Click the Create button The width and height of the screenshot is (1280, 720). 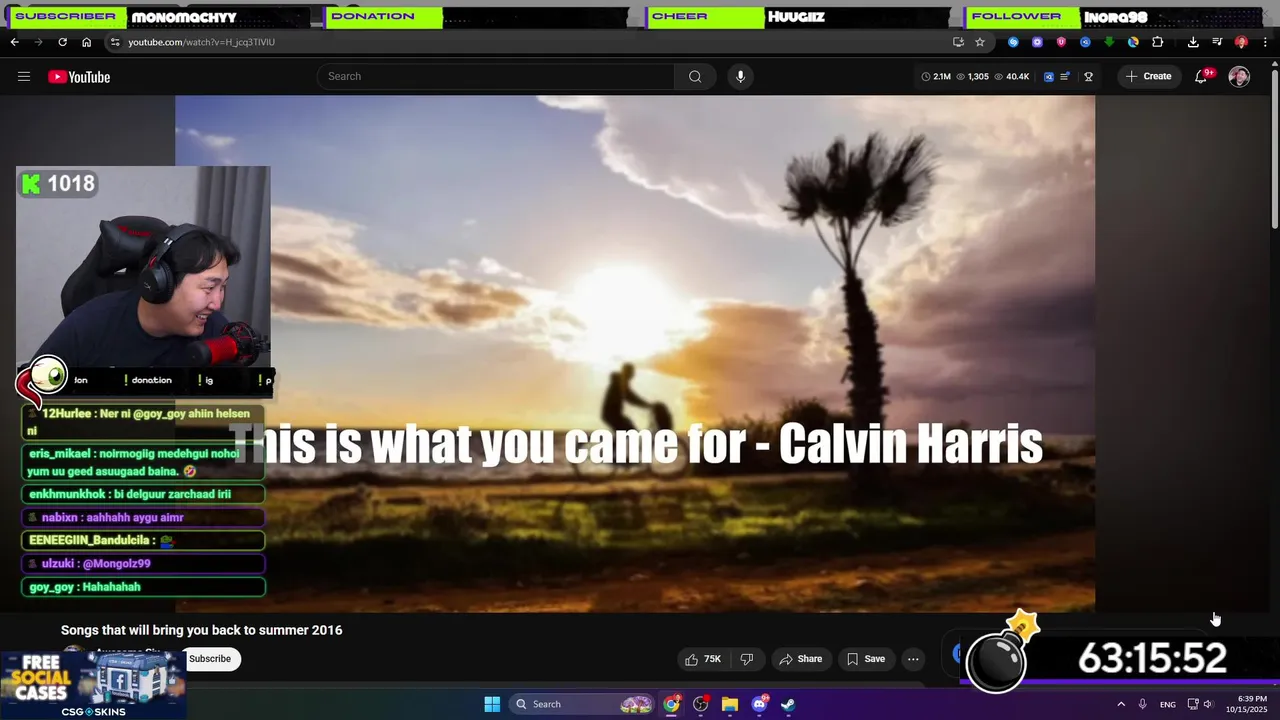click(x=1148, y=77)
